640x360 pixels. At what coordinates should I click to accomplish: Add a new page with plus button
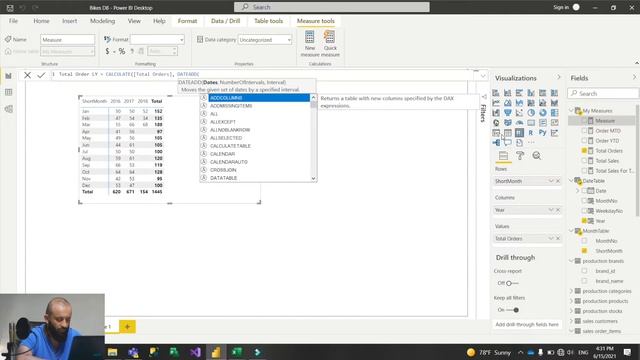(x=127, y=327)
